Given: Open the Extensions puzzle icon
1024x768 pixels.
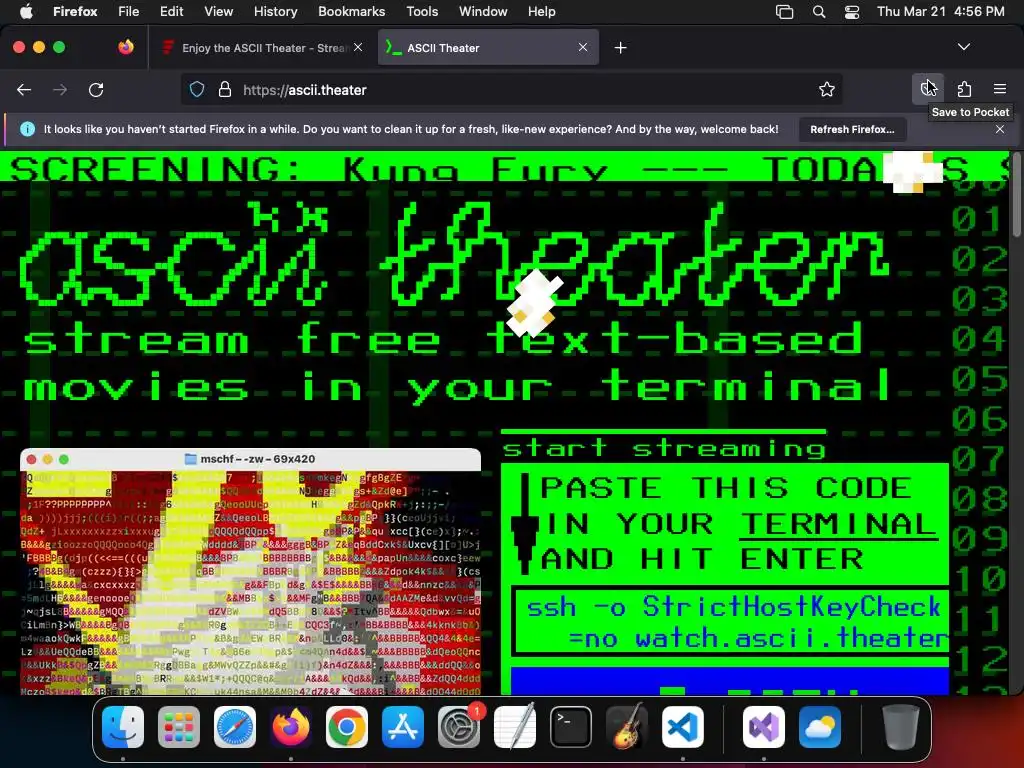Looking at the screenshot, I should click(964, 89).
